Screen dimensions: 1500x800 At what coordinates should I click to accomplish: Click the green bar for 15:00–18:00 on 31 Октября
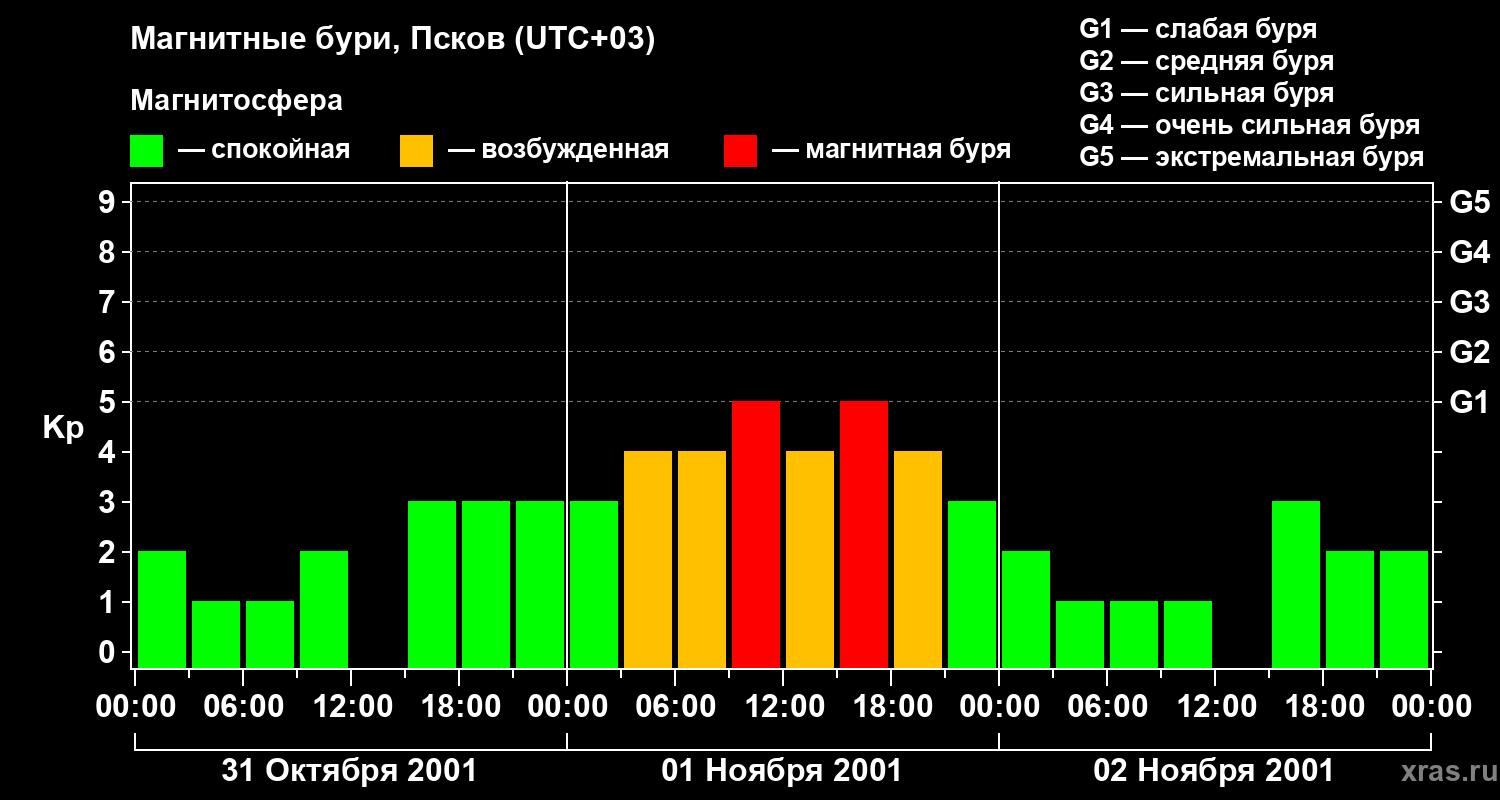click(x=432, y=584)
